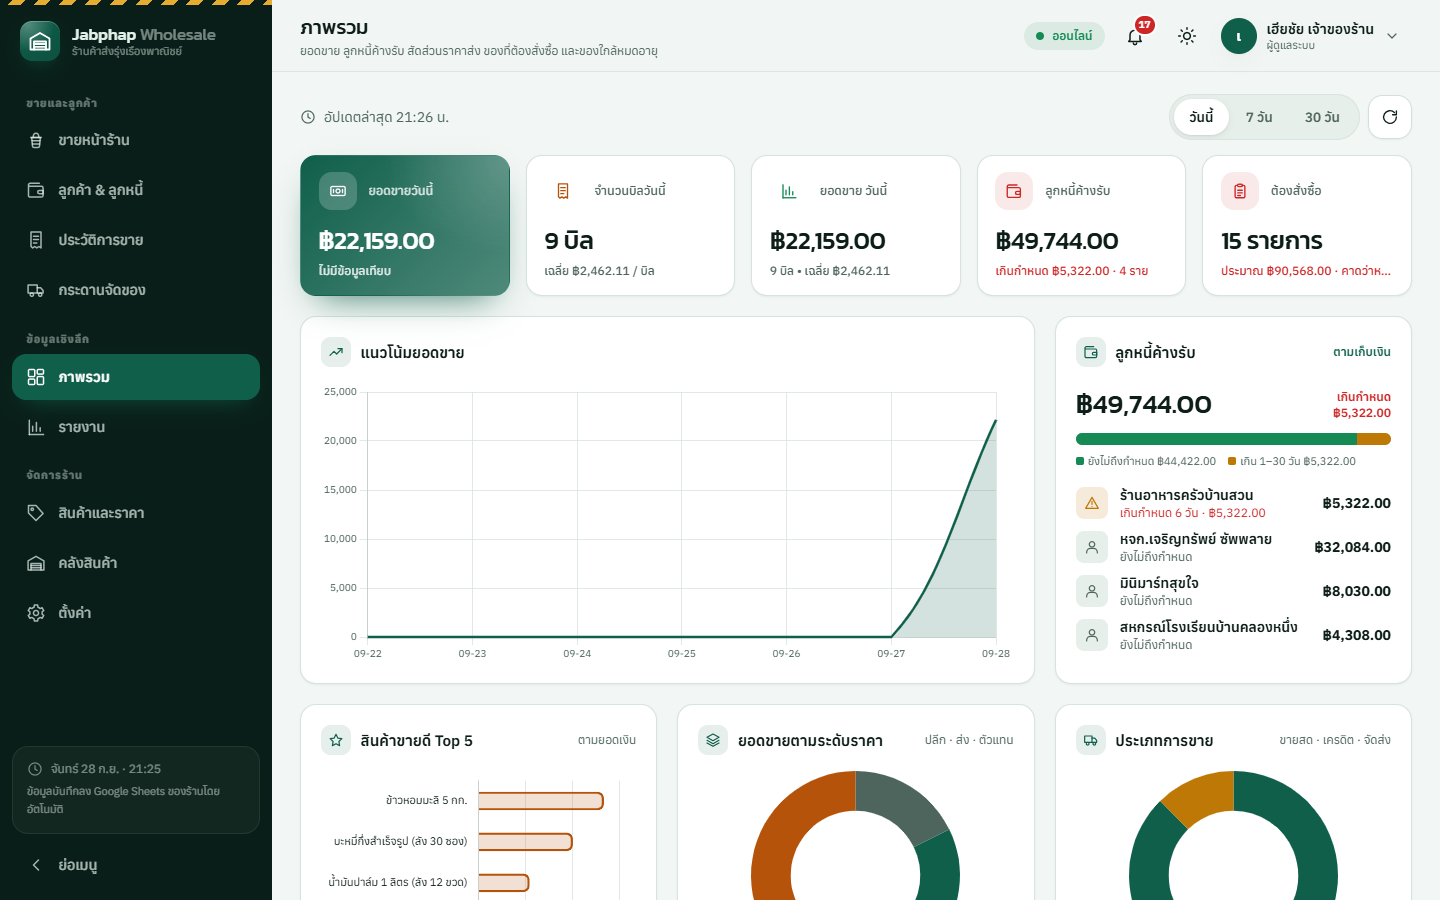Click the Jabphap Wholesale store logo
Screen dimensions: 1440x900
point(40,41)
